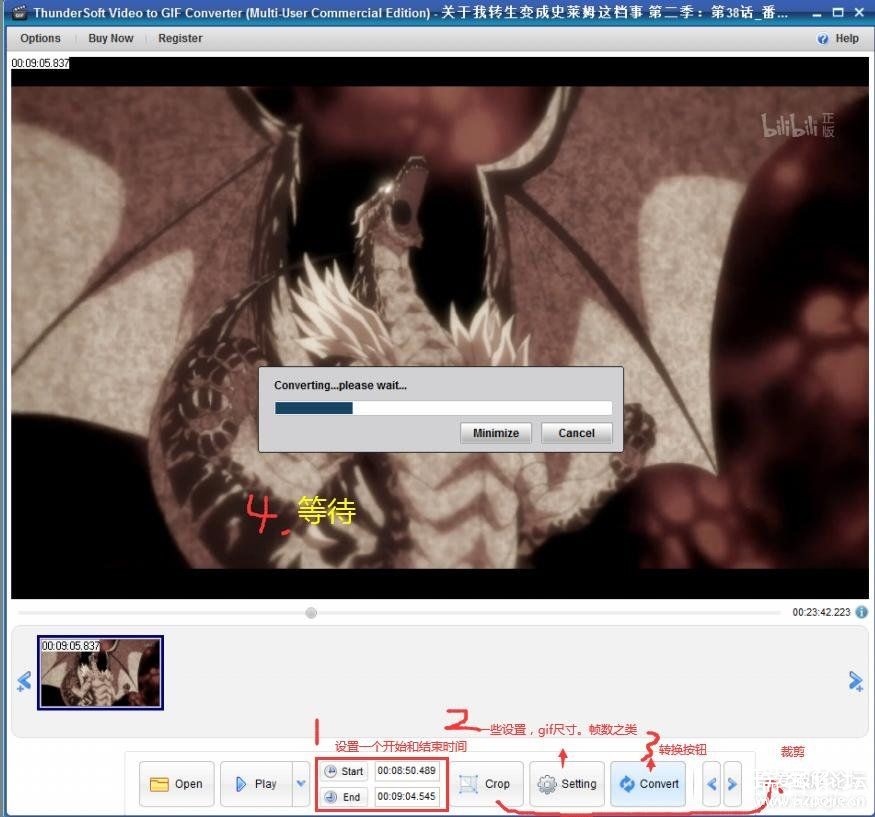The height and width of the screenshot is (817, 875).
Task: Select the 00:09:05.837 frame thumbnail
Action: [x=100, y=672]
